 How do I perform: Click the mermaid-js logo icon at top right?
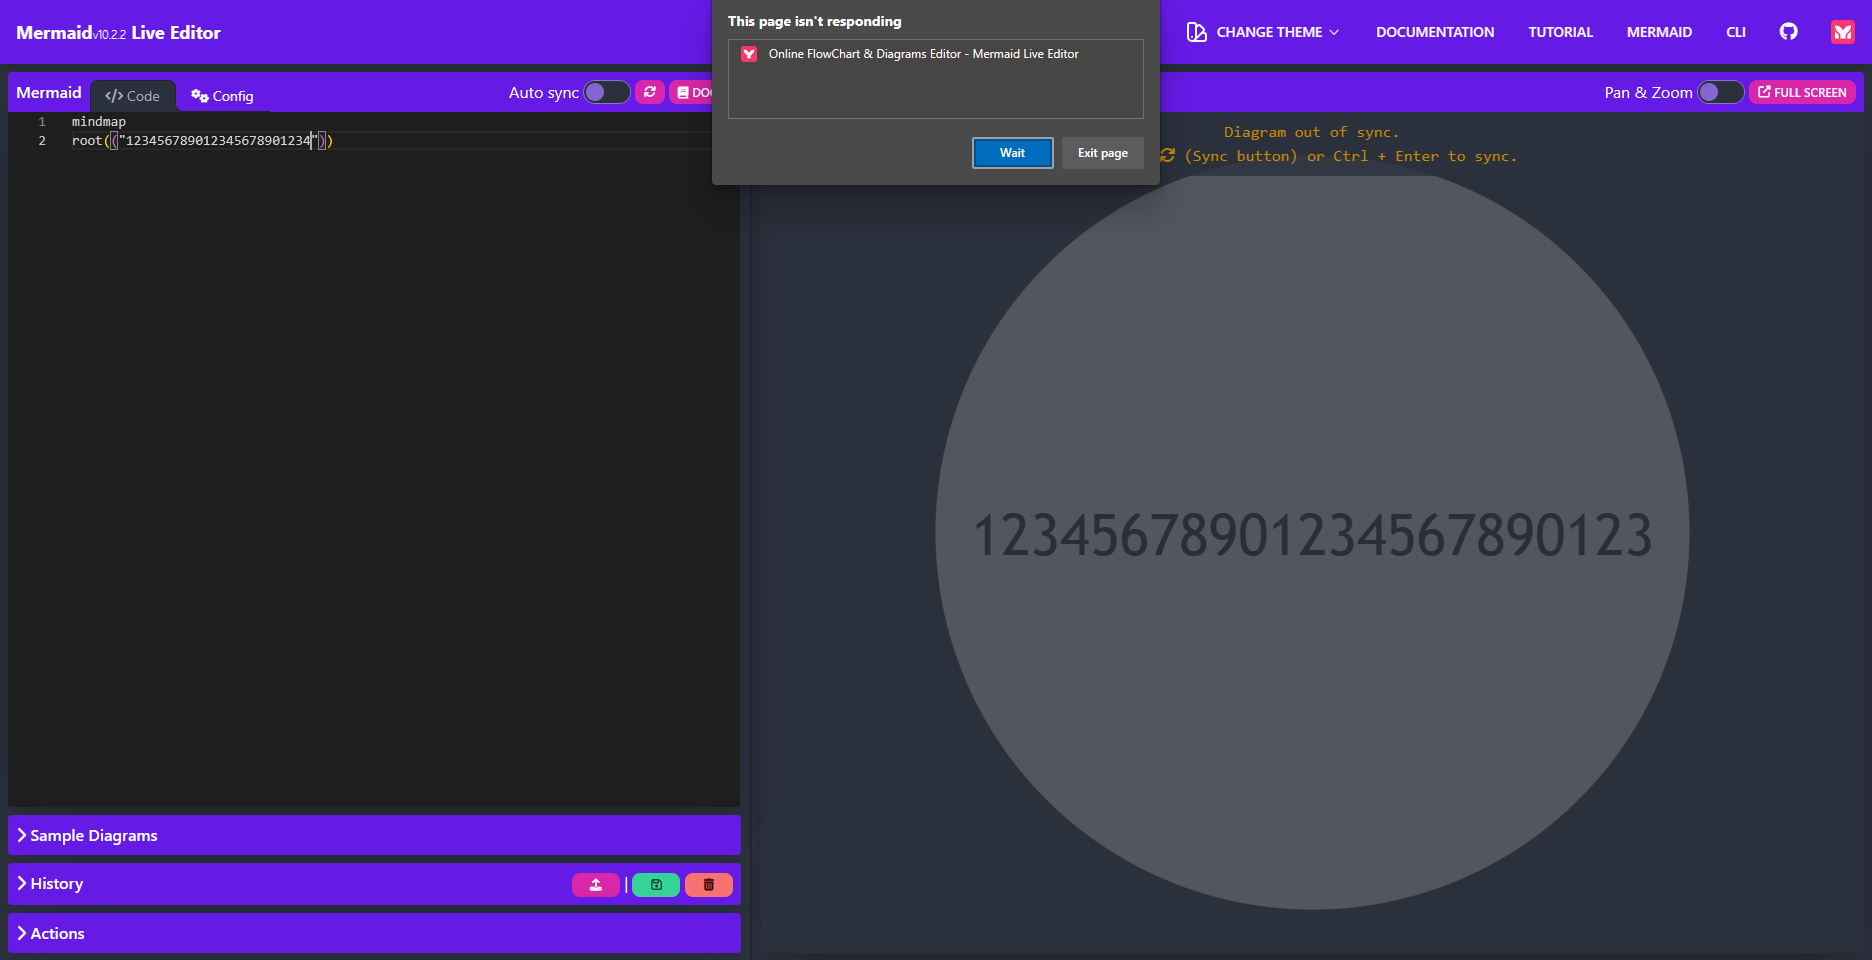[x=1842, y=31]
